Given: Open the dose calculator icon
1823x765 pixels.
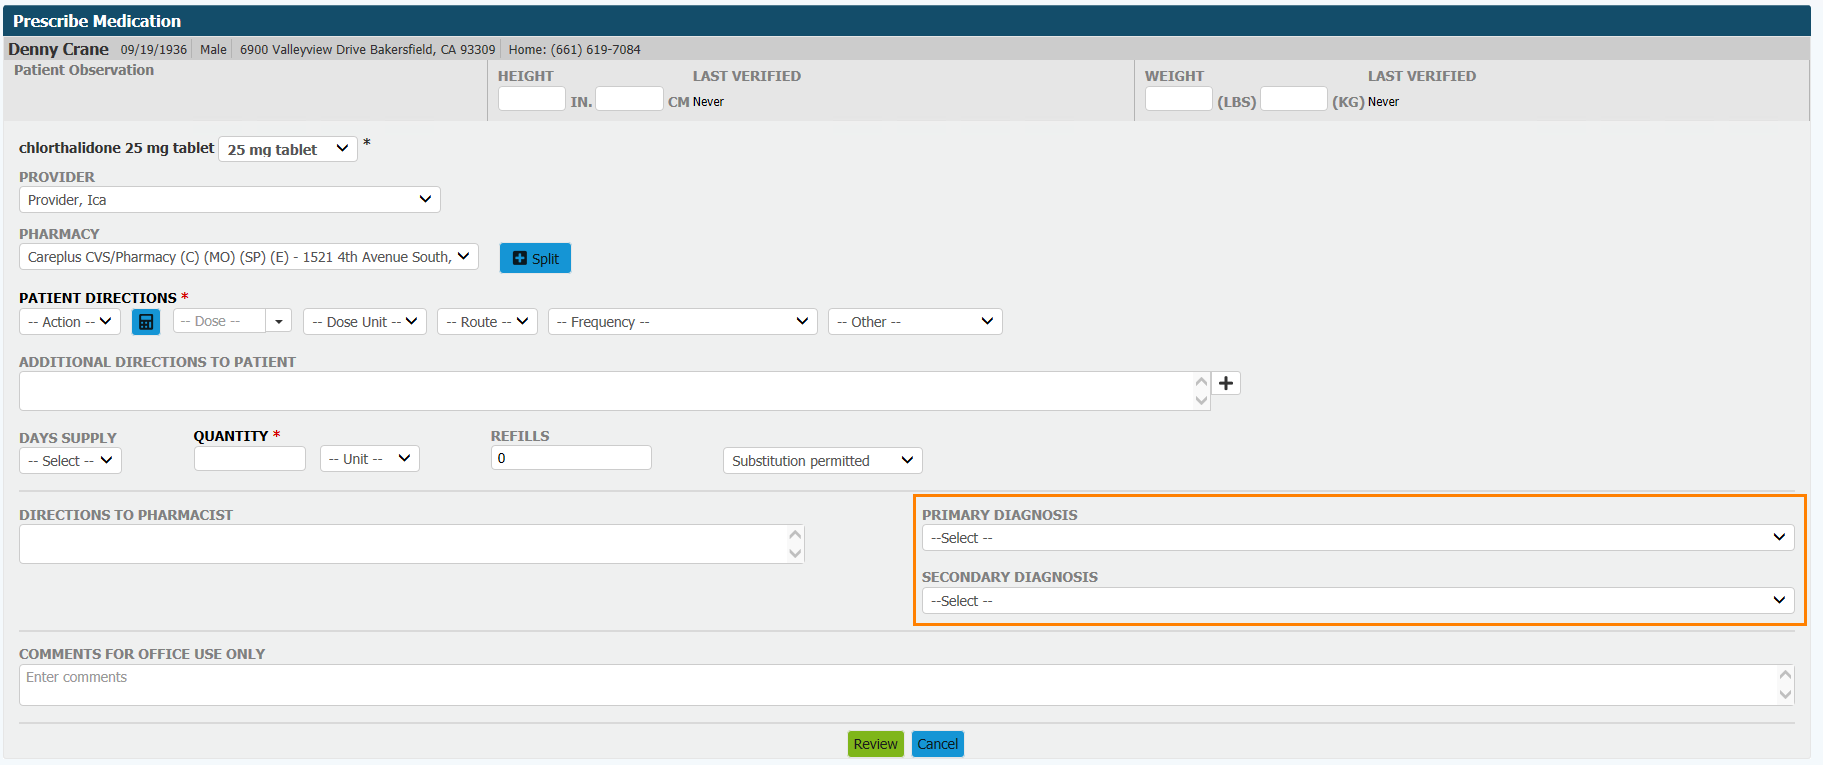Looking at the screenshot, I should point(146,322).
